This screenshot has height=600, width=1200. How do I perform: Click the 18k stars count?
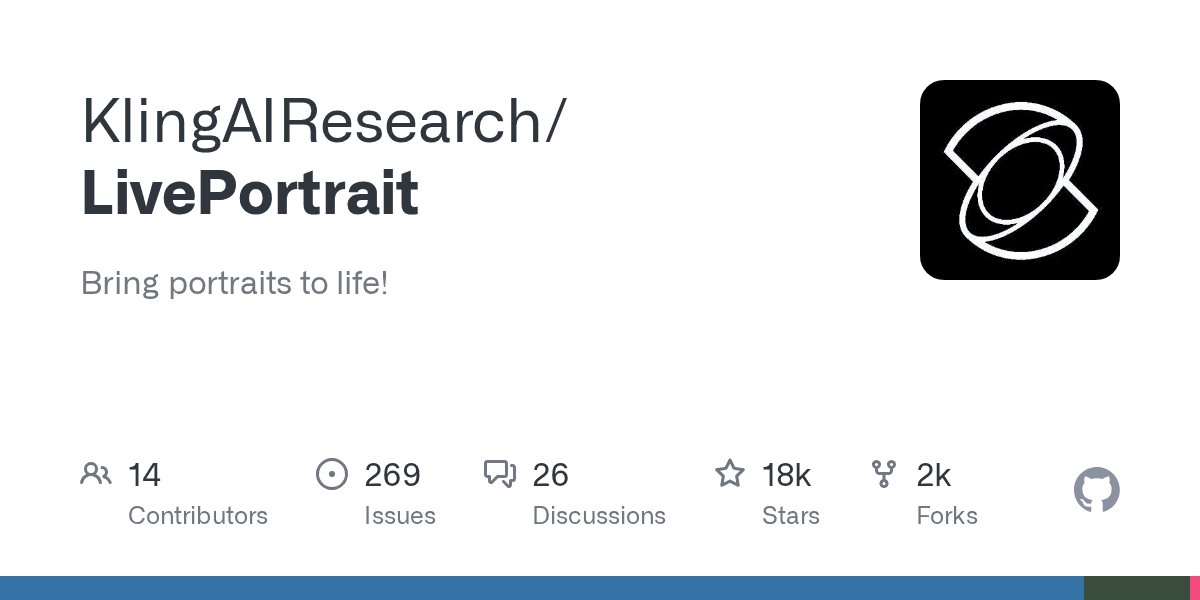(x=787, y=474)
